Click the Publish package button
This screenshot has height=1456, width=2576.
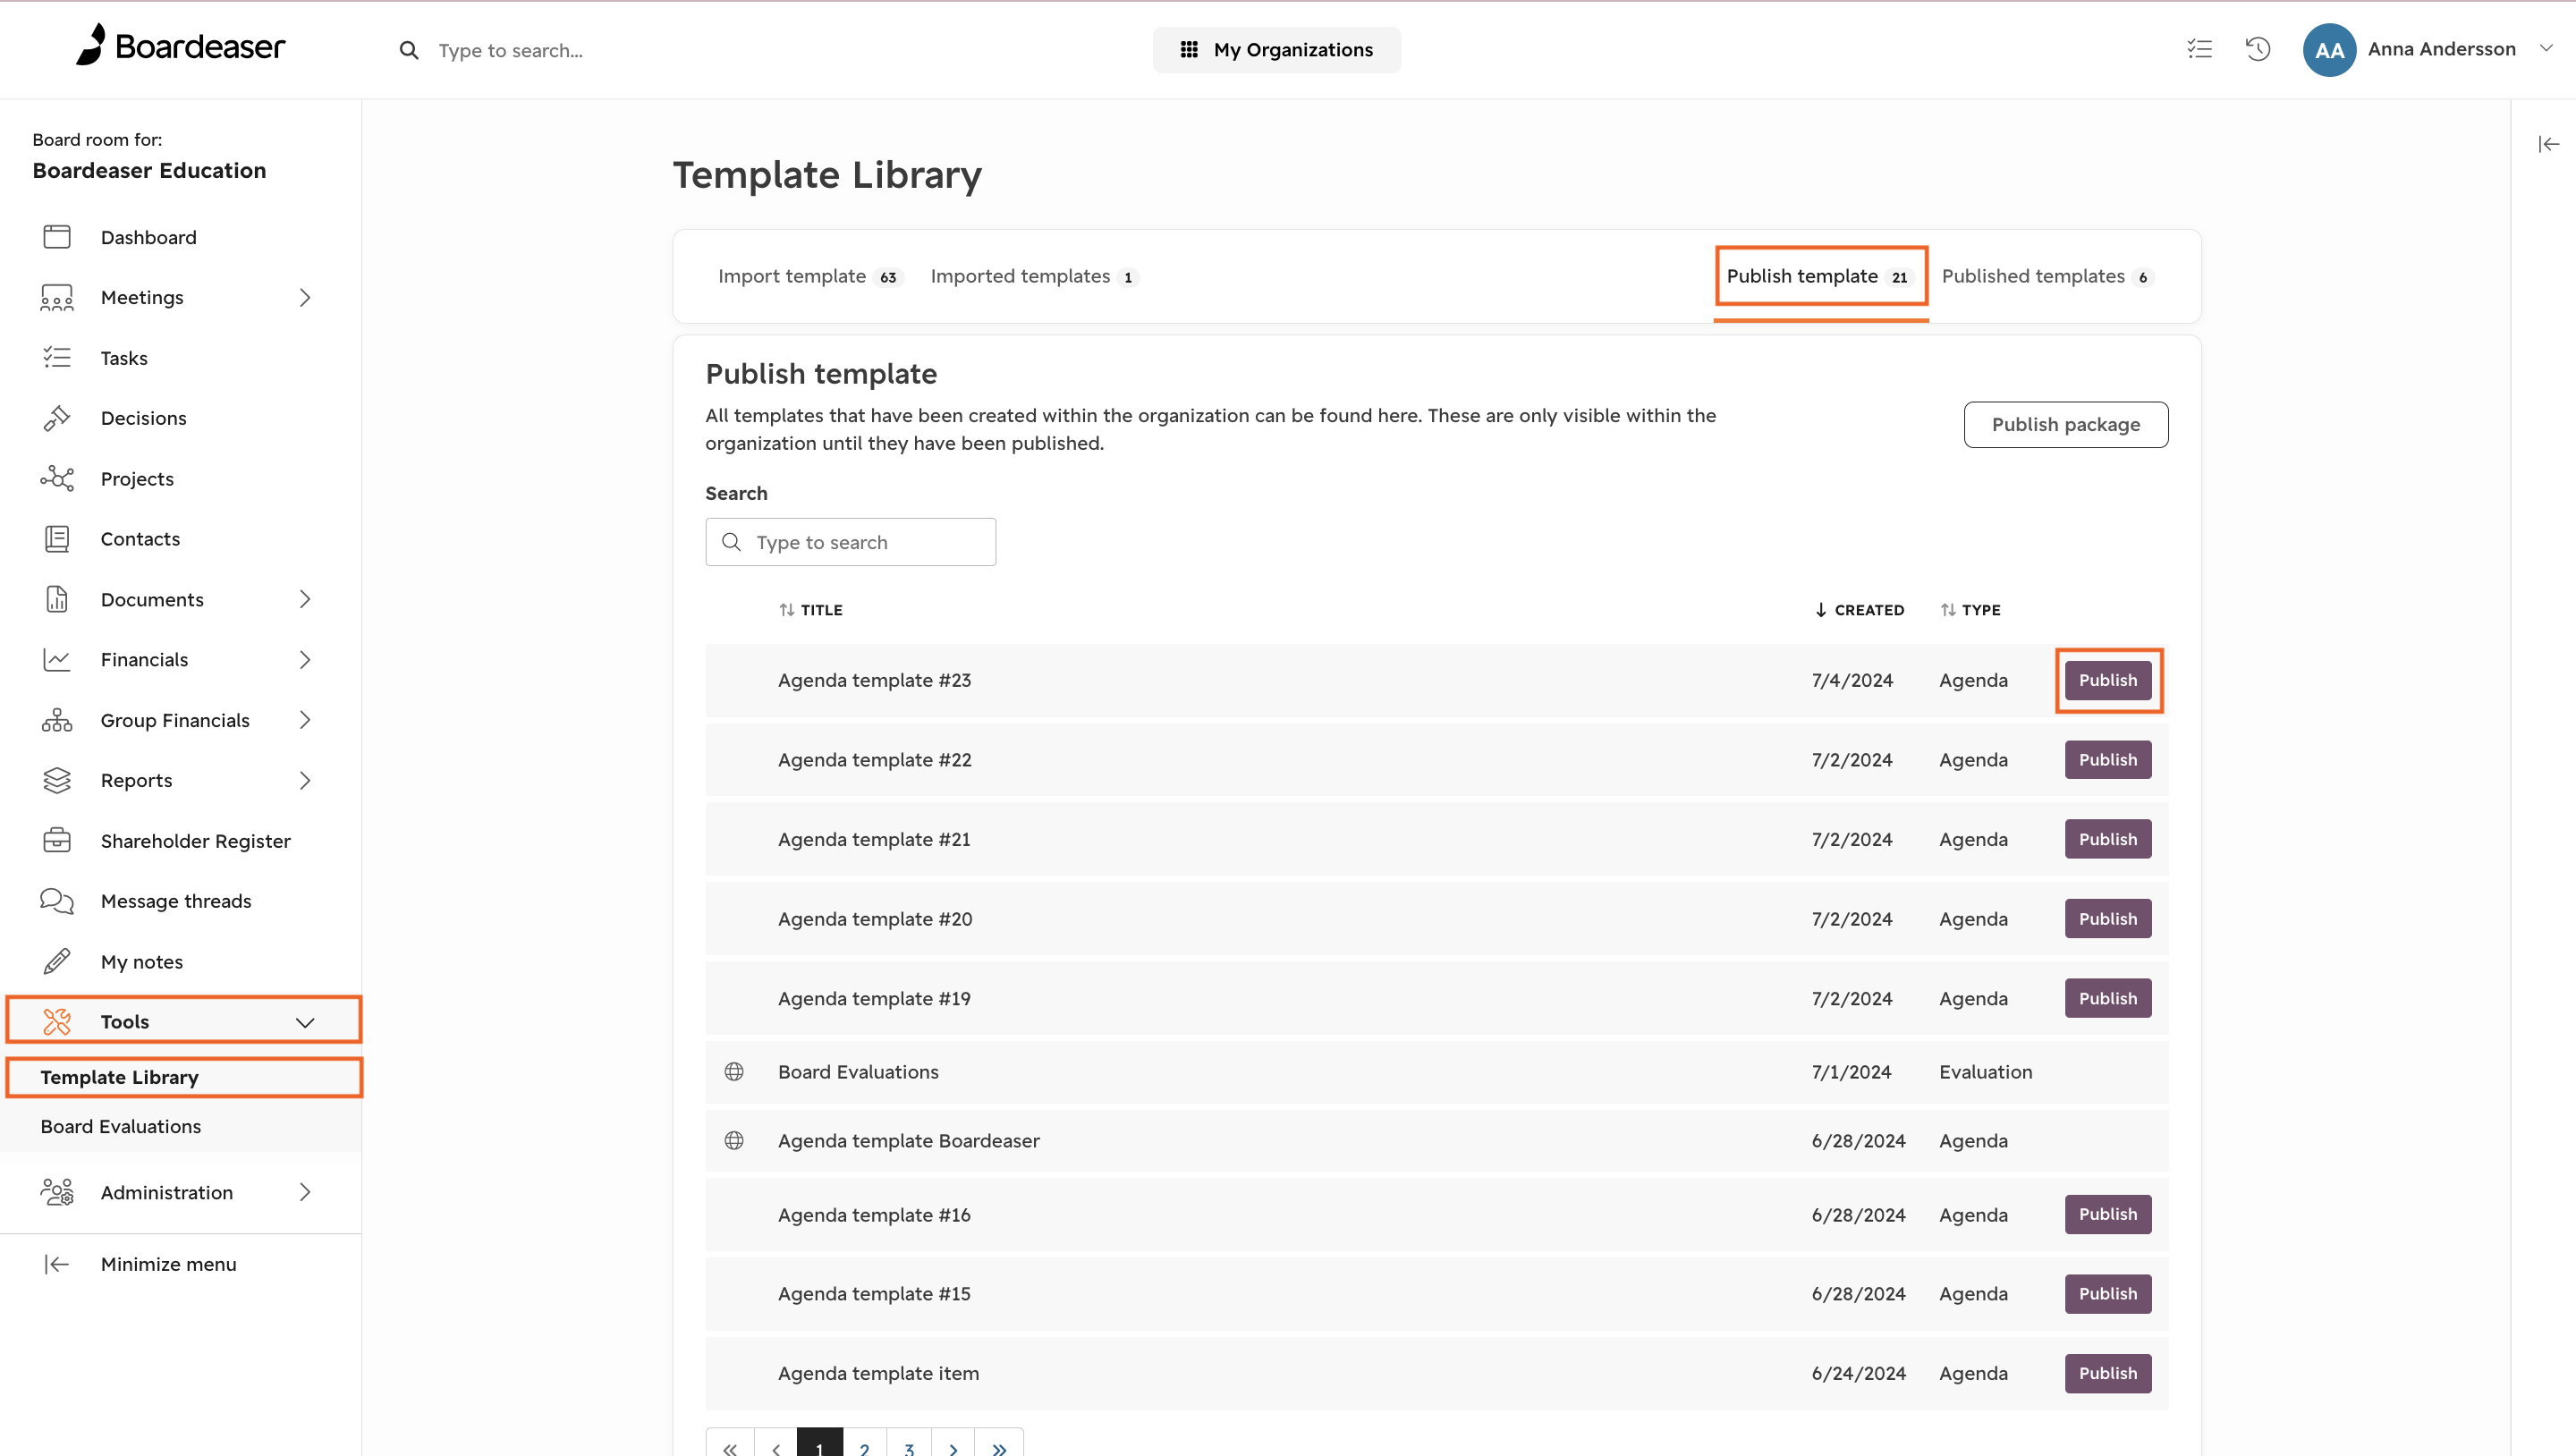[x=2066, y=425]
